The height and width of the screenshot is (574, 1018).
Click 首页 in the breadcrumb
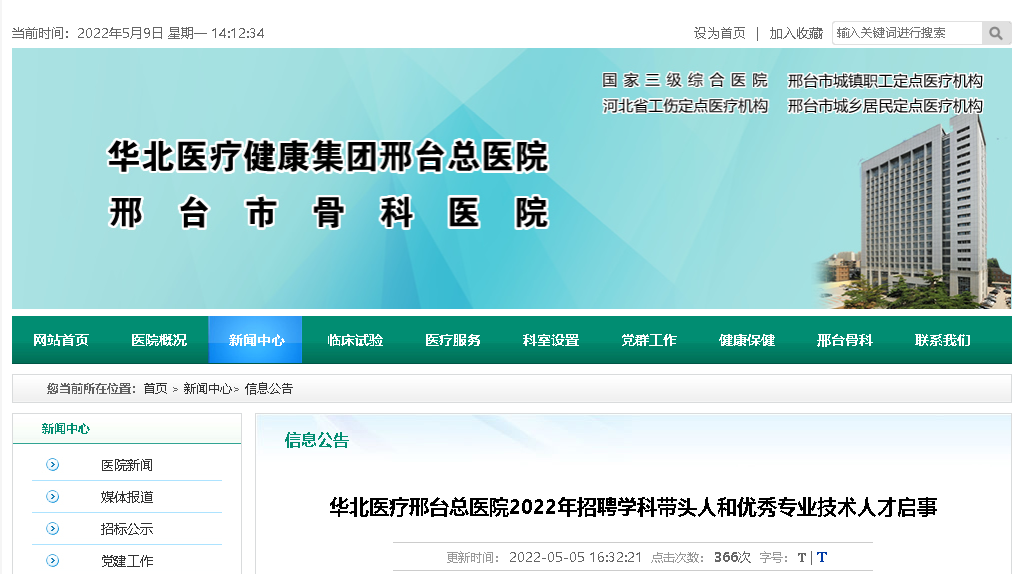point(155,389)
